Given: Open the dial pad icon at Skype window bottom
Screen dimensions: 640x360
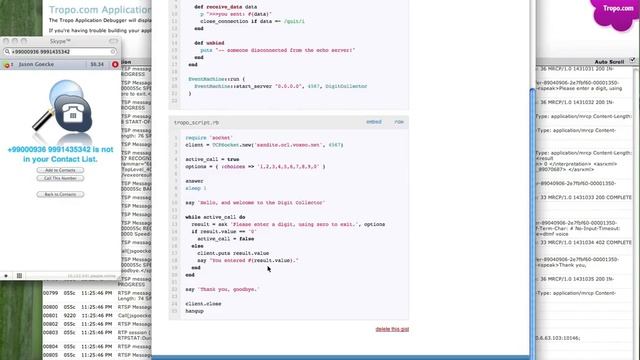Looking at the screenshot, I should tap(19, 276).
